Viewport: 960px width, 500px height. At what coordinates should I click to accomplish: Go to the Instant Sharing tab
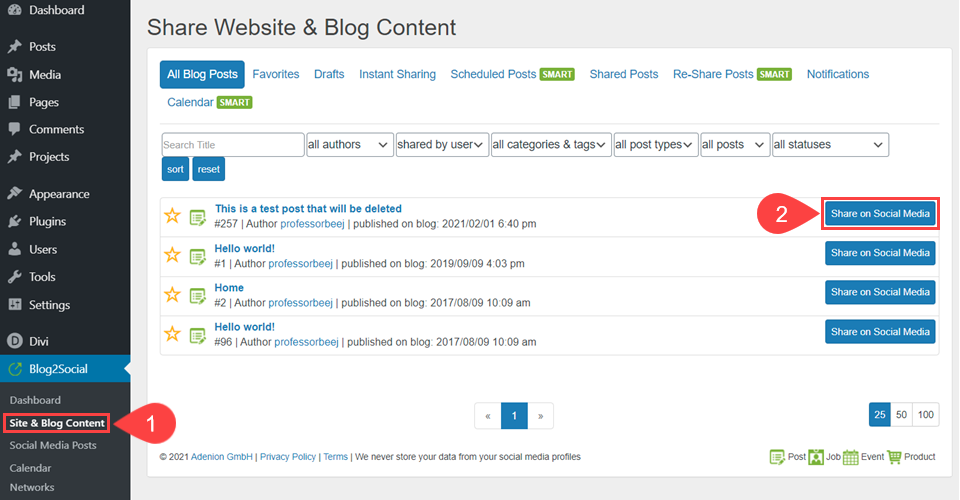click(x=397, y=75)
